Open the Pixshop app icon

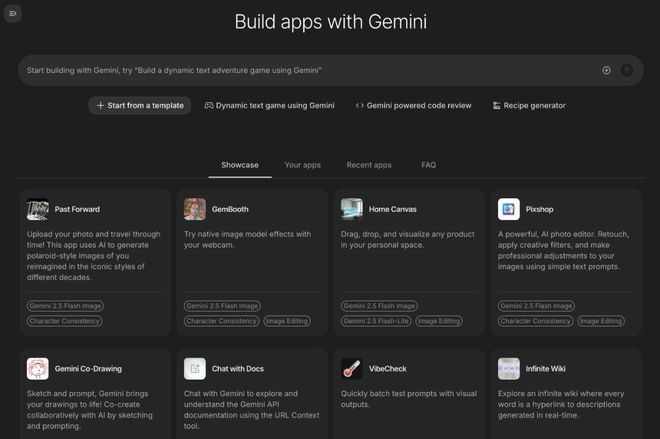(508, 209)
